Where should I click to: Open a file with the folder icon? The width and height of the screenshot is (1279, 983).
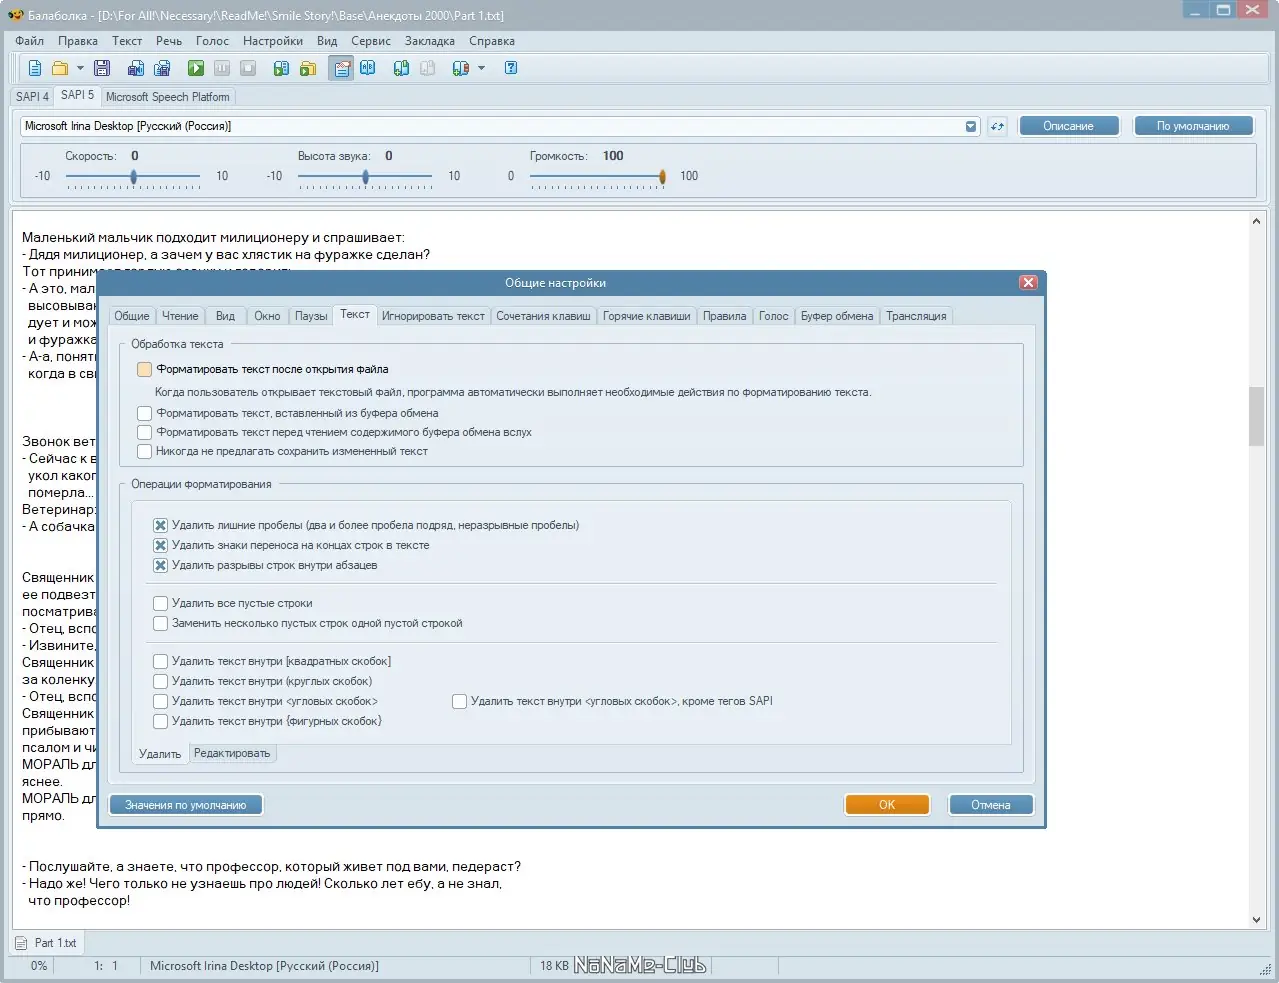click(x=60, y=68)
